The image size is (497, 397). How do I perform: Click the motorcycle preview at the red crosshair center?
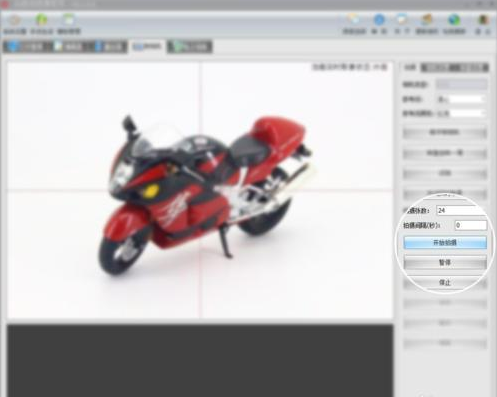pos(200,190)
